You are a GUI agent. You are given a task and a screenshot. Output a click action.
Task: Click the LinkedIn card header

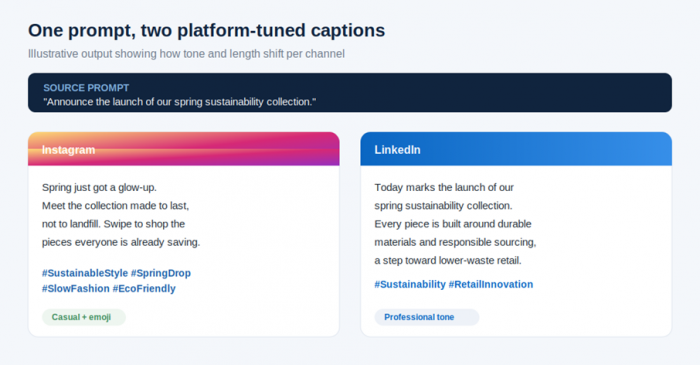tap(516, 149)
